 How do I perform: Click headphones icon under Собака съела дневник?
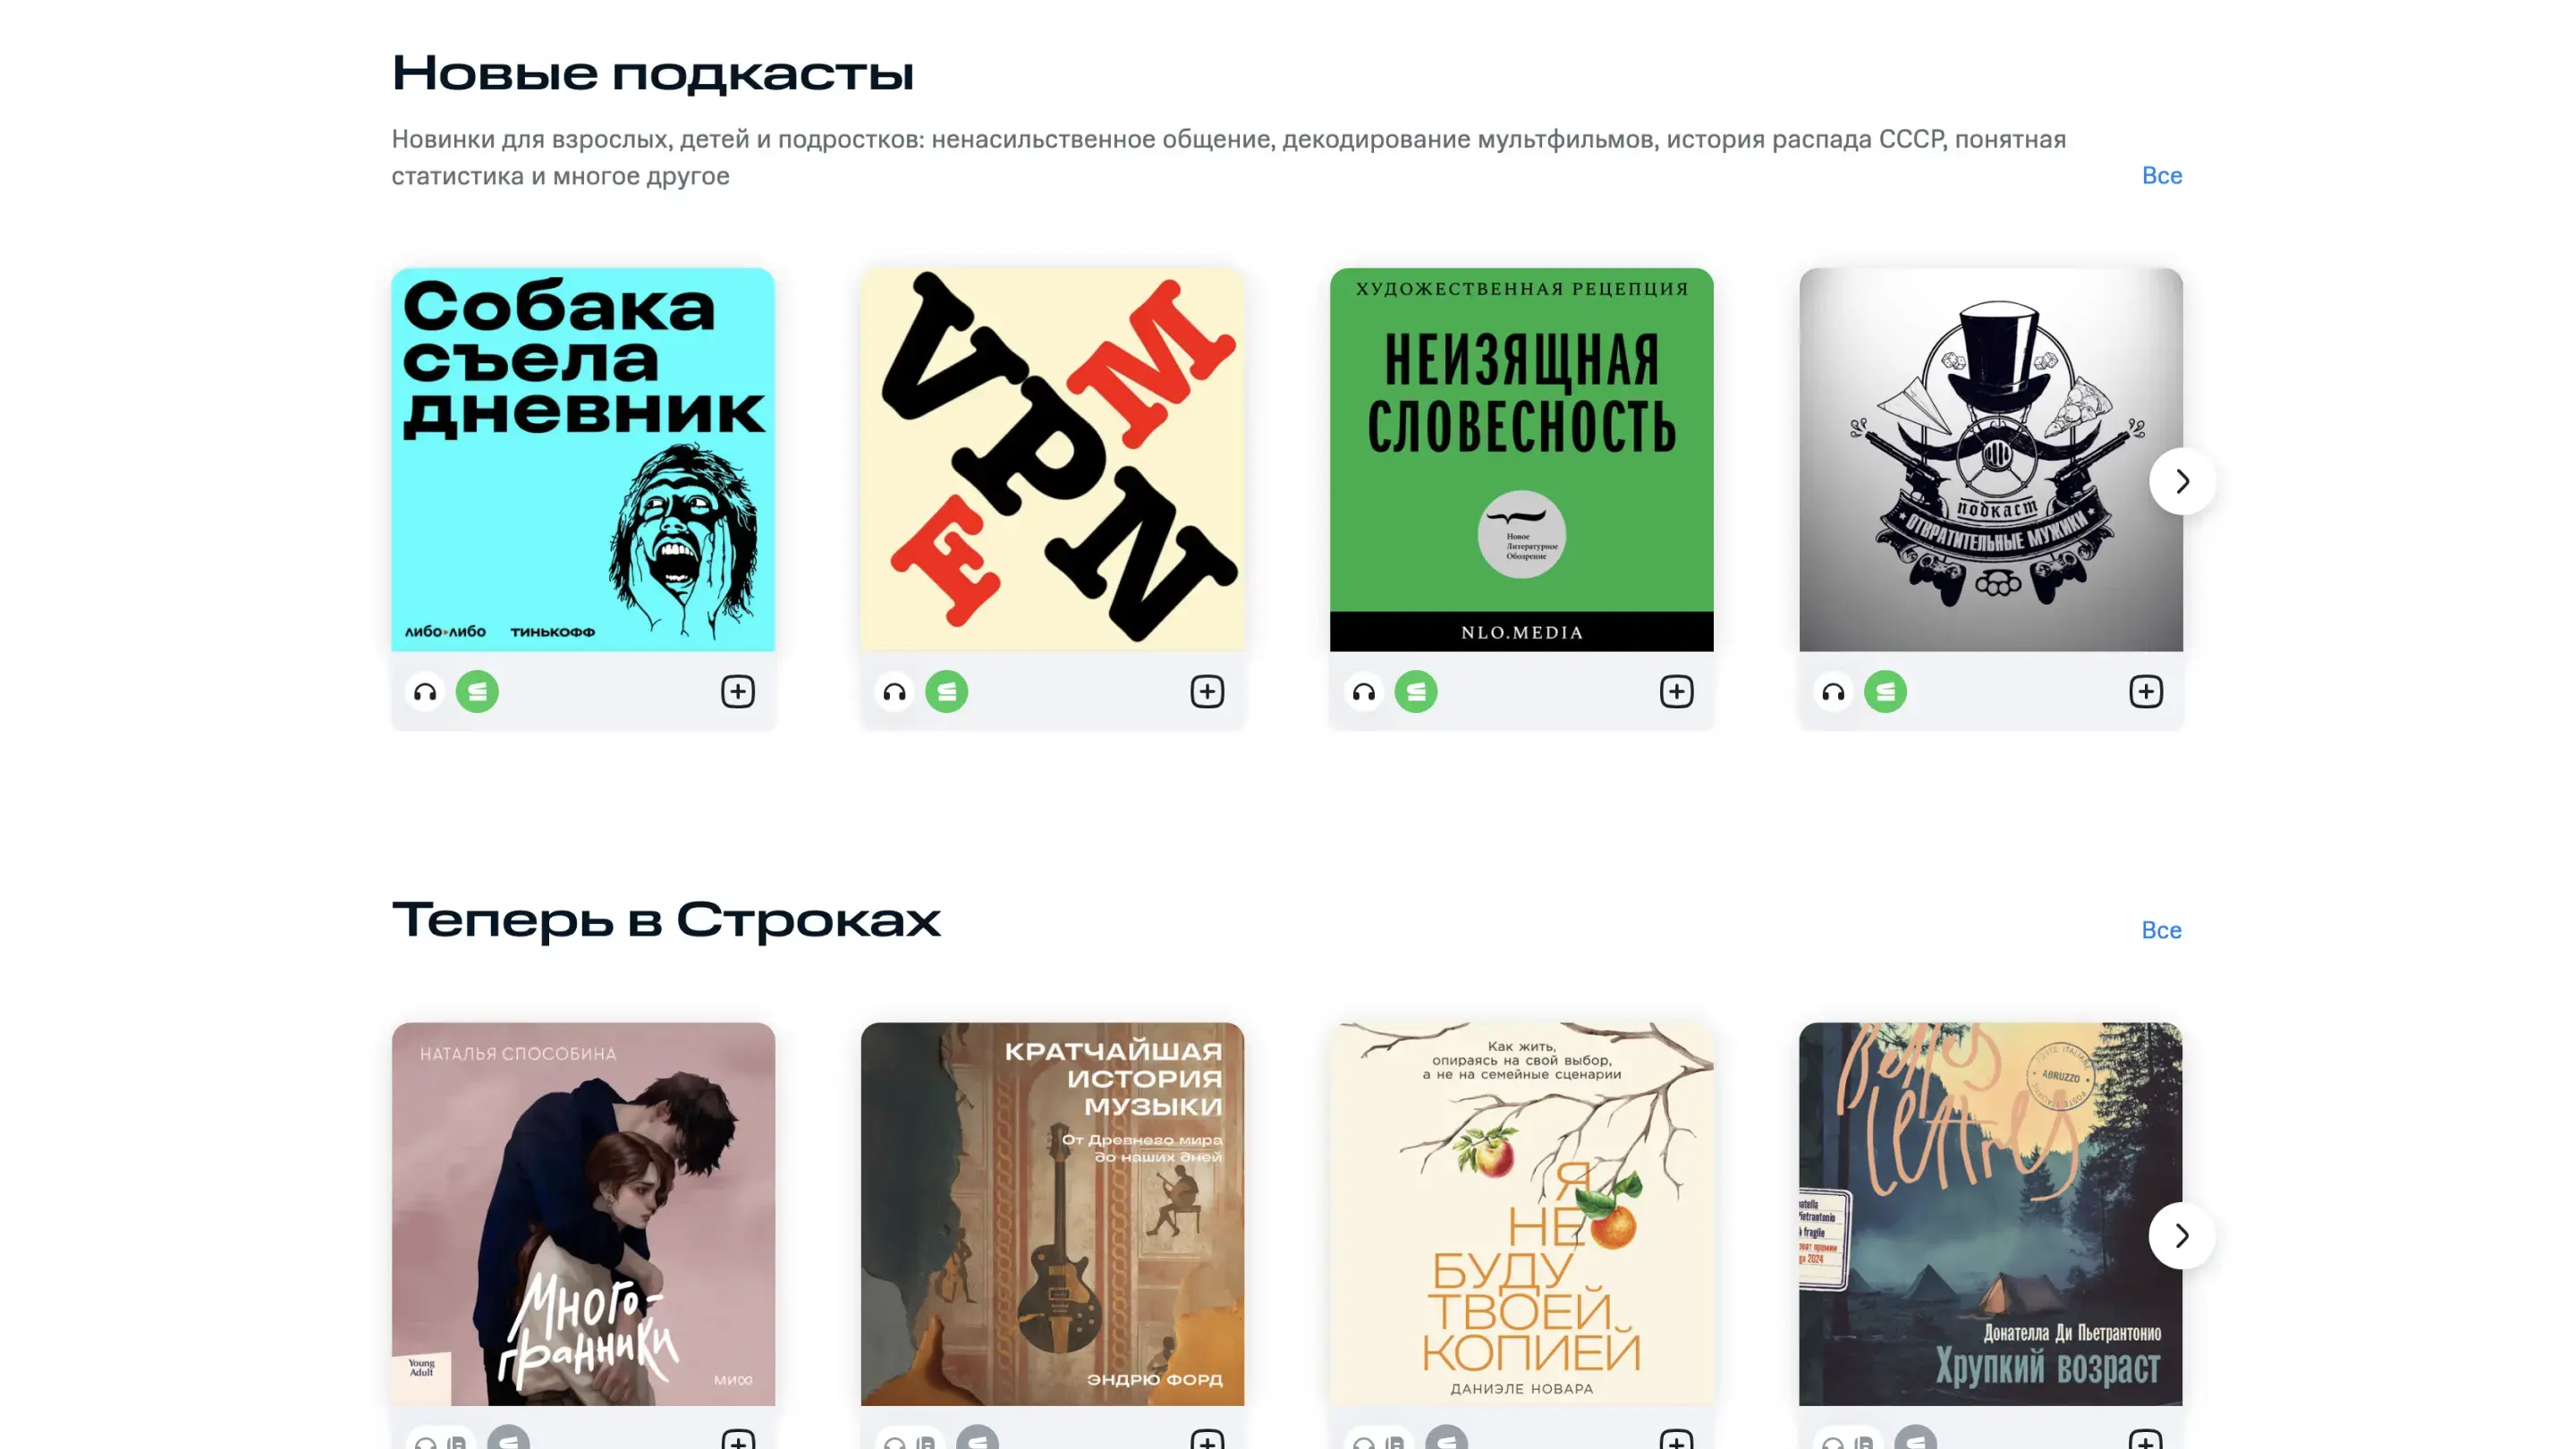[425, 692]
